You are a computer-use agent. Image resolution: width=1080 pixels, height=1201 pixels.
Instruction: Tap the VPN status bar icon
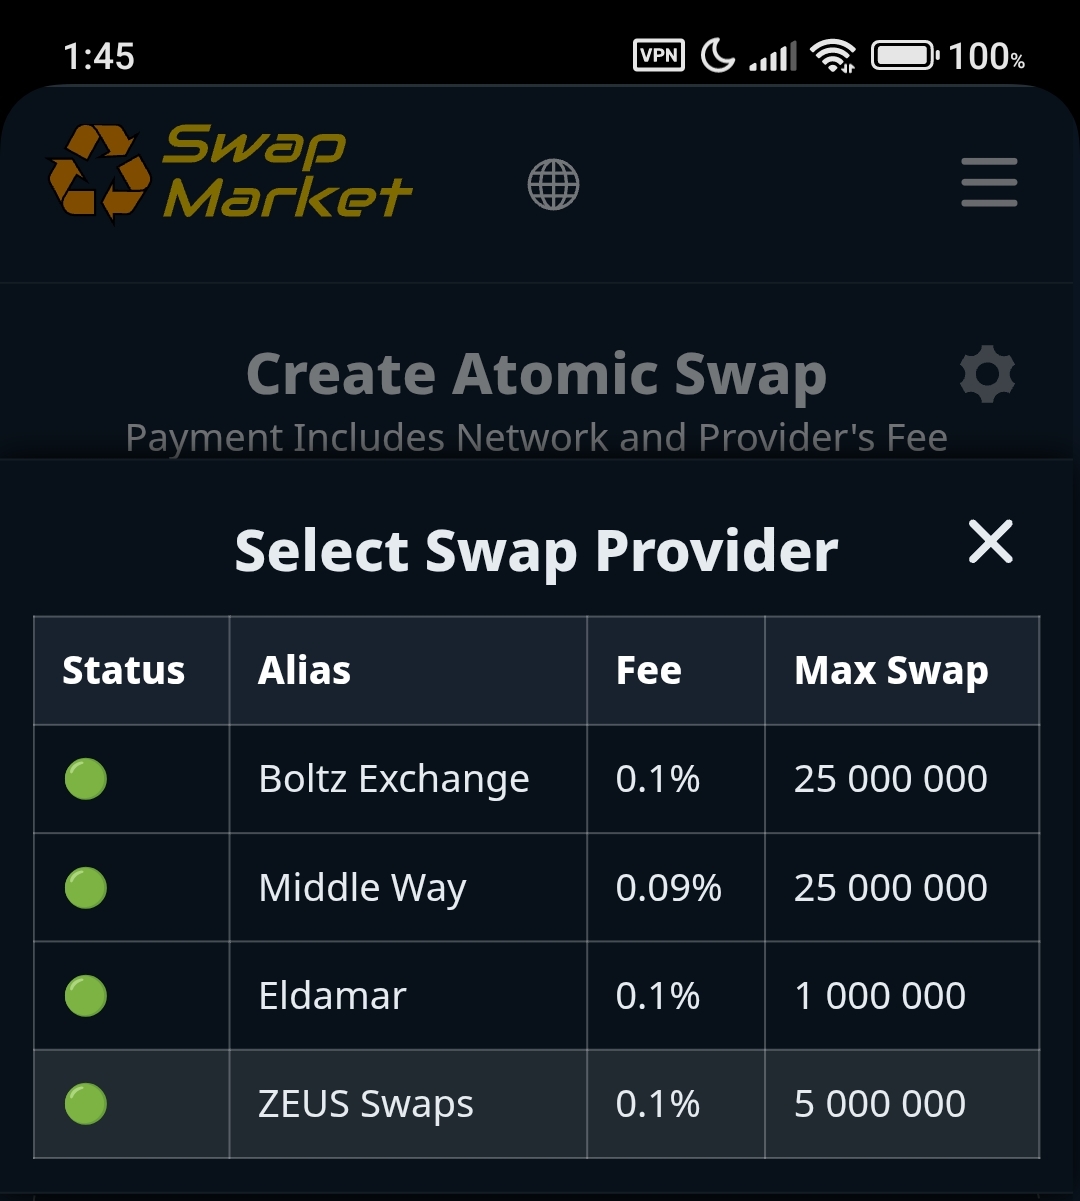pos(659,56)
